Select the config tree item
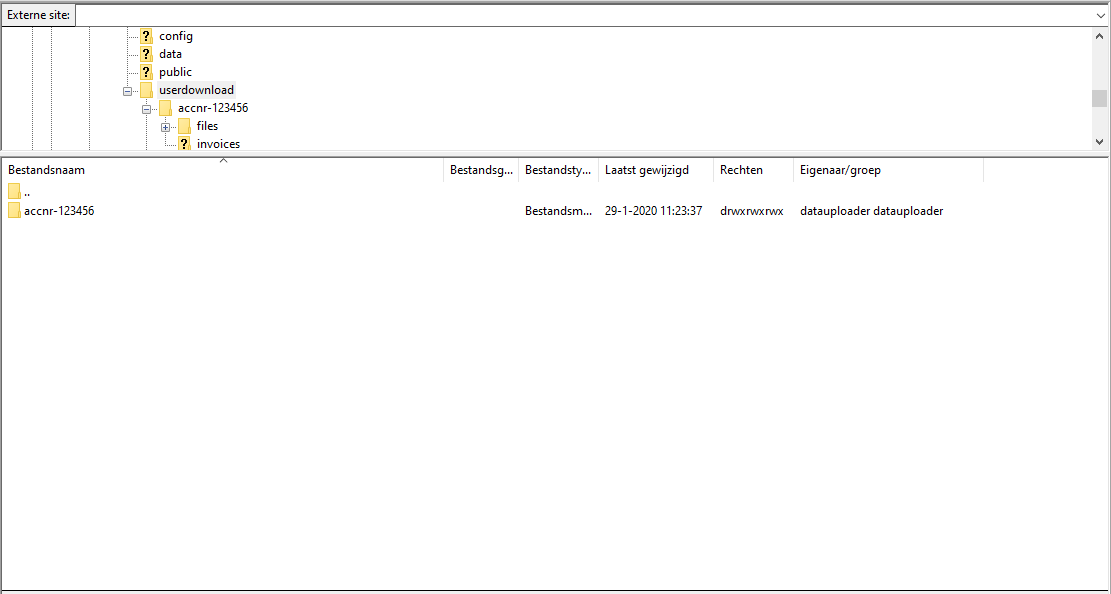 [176, 36]
